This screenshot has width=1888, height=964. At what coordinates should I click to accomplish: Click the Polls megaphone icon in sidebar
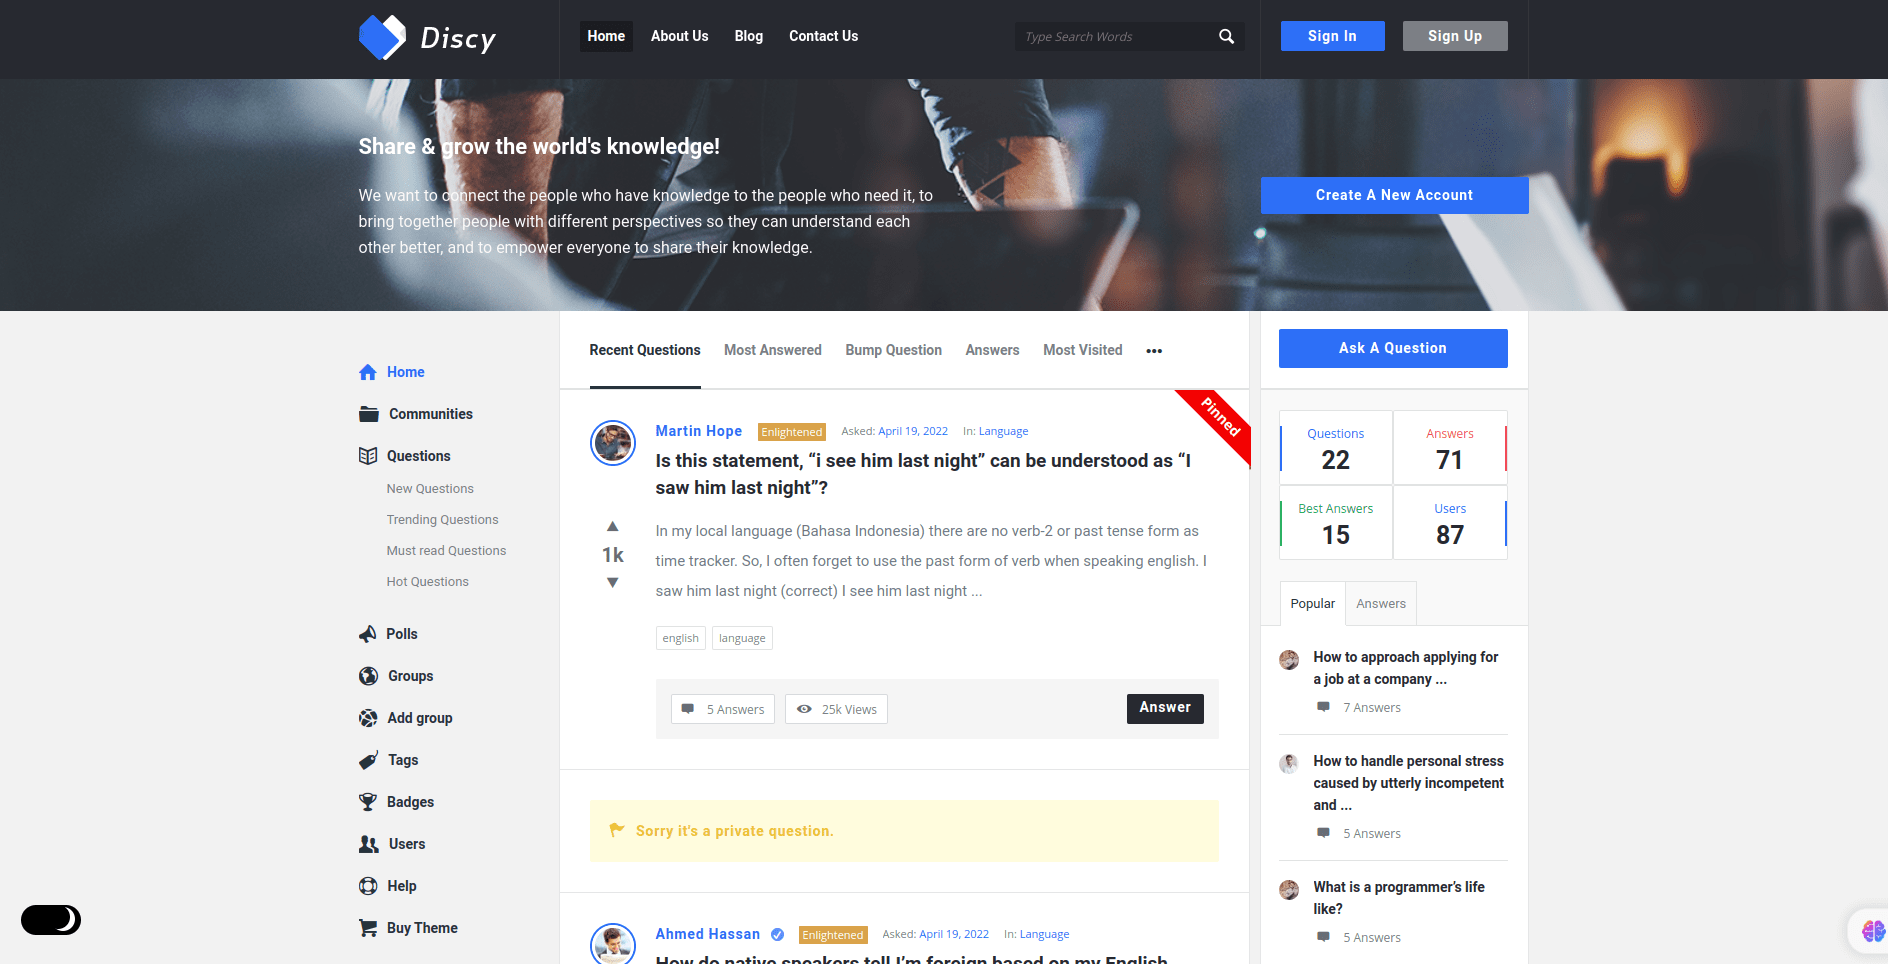point(368,633)
